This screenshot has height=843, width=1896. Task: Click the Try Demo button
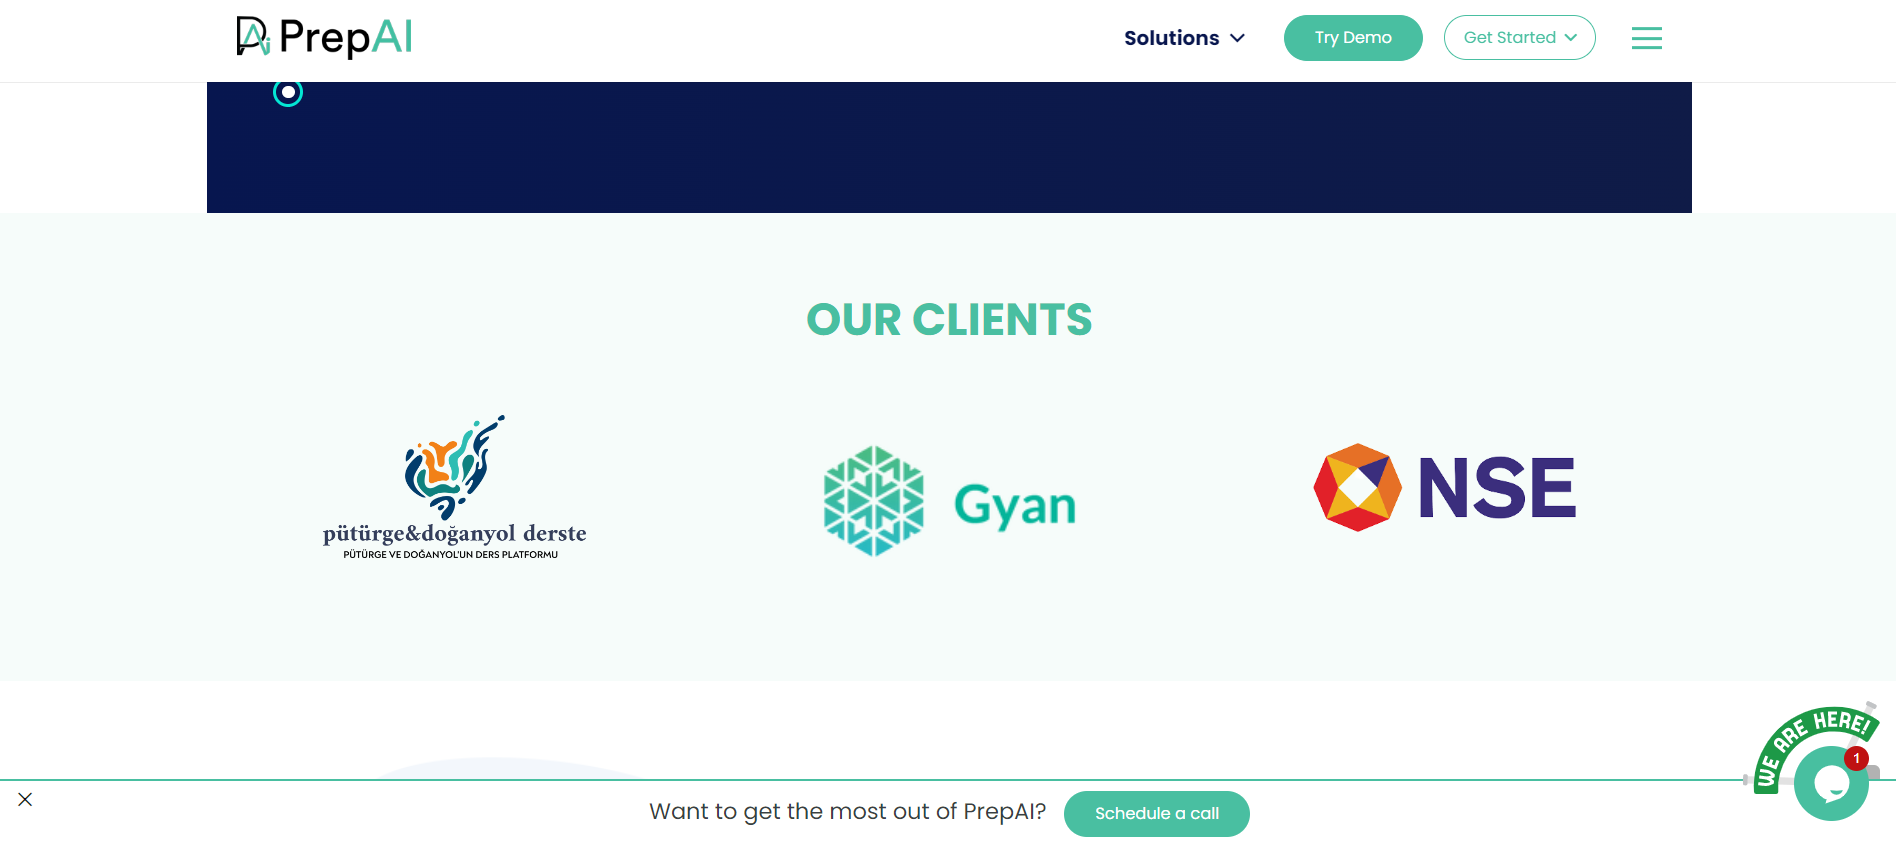pos(1353,38)
